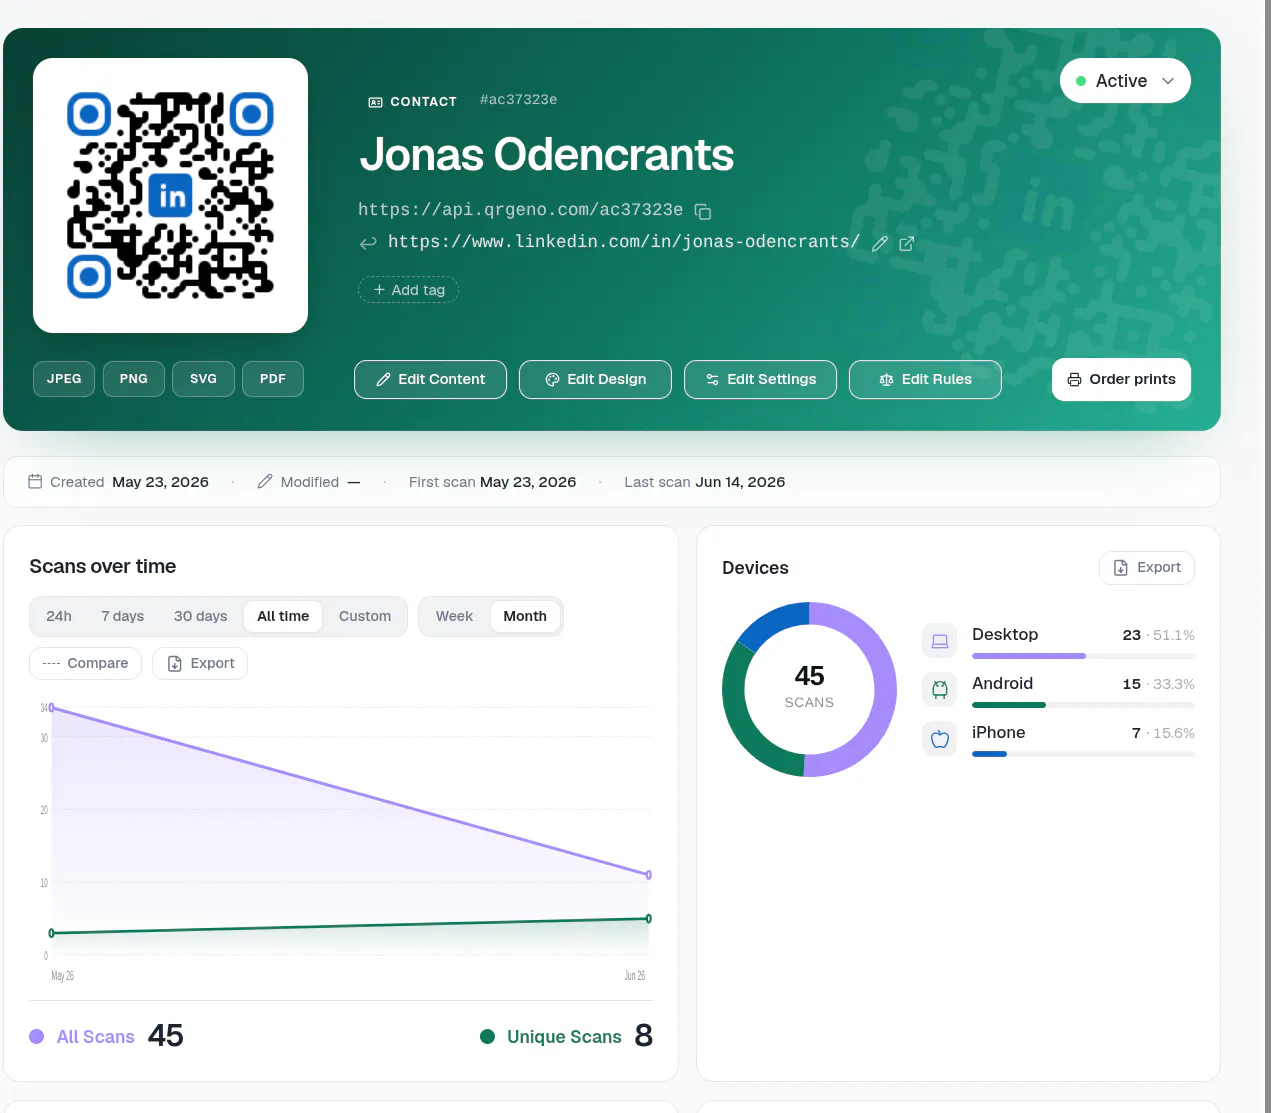Click the Jun 26 All Scans data point
This screenshot has height=1113, width=1271.
click(649, 875)
